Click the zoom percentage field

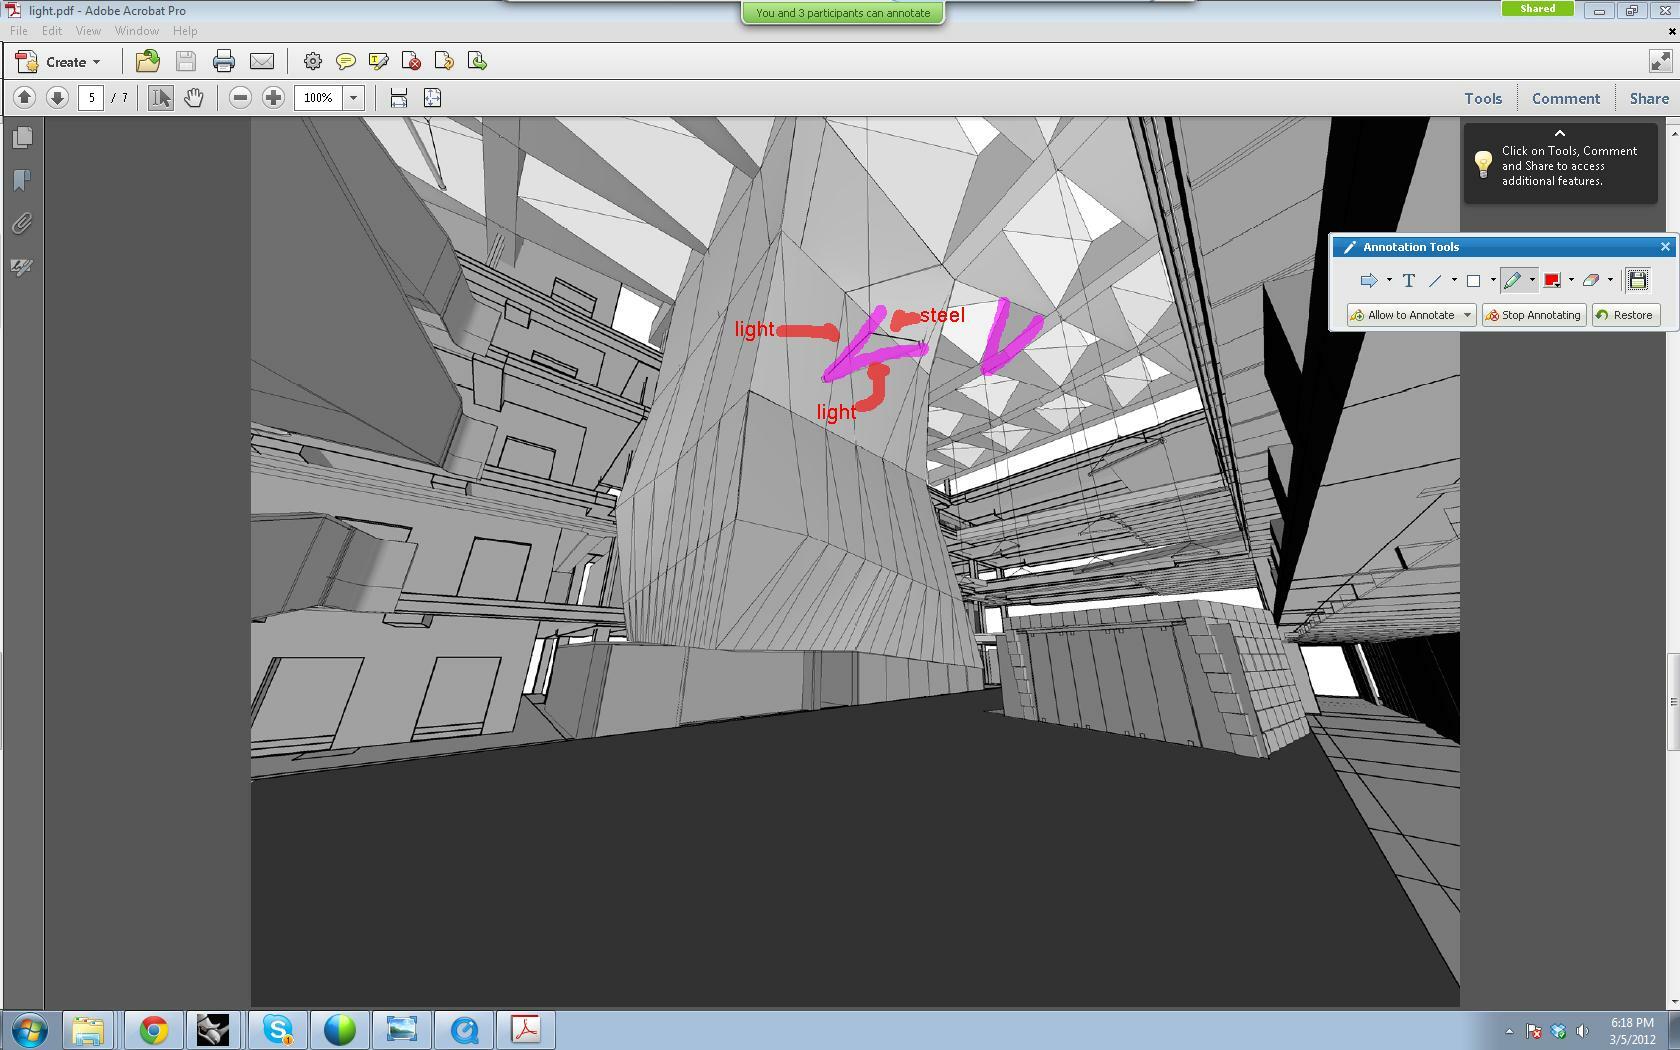pos(319,98)
